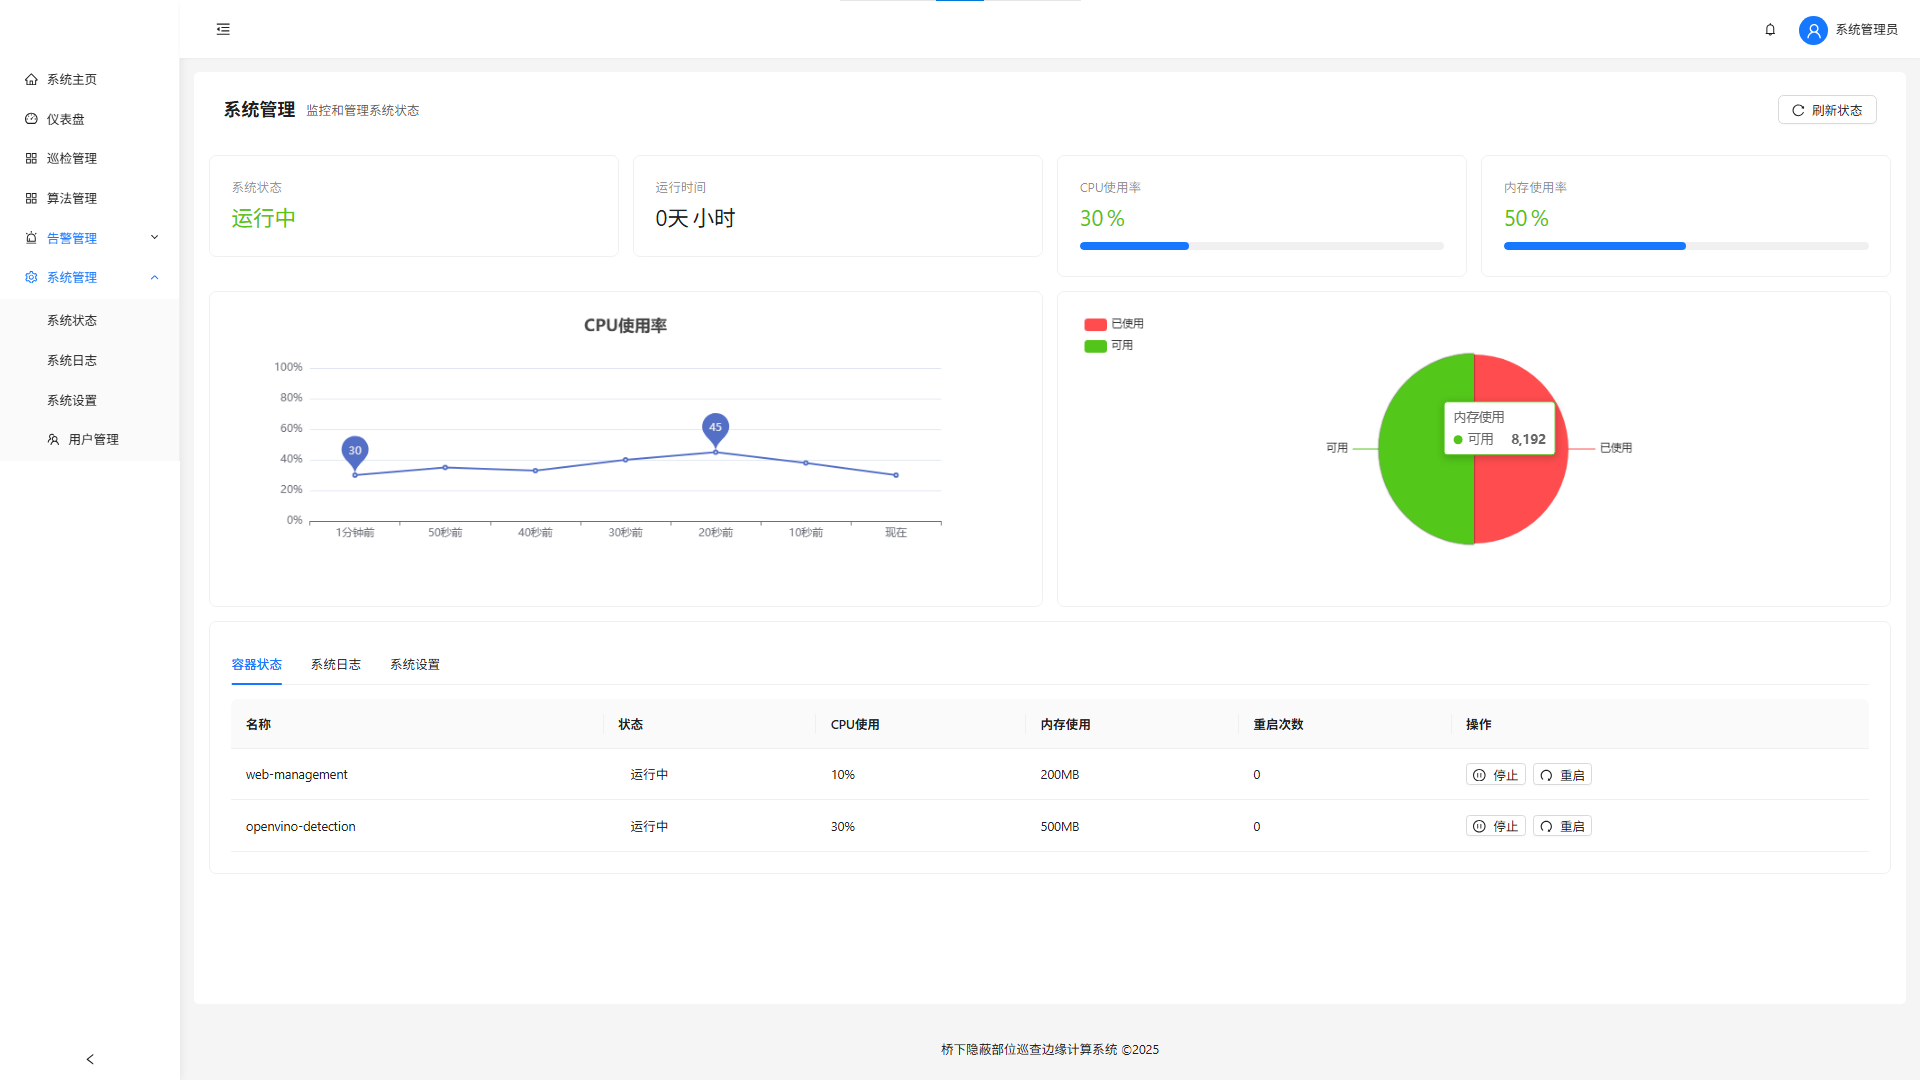
Task: Click the 0天 小时 uptime value
Action: pos(696,218)
